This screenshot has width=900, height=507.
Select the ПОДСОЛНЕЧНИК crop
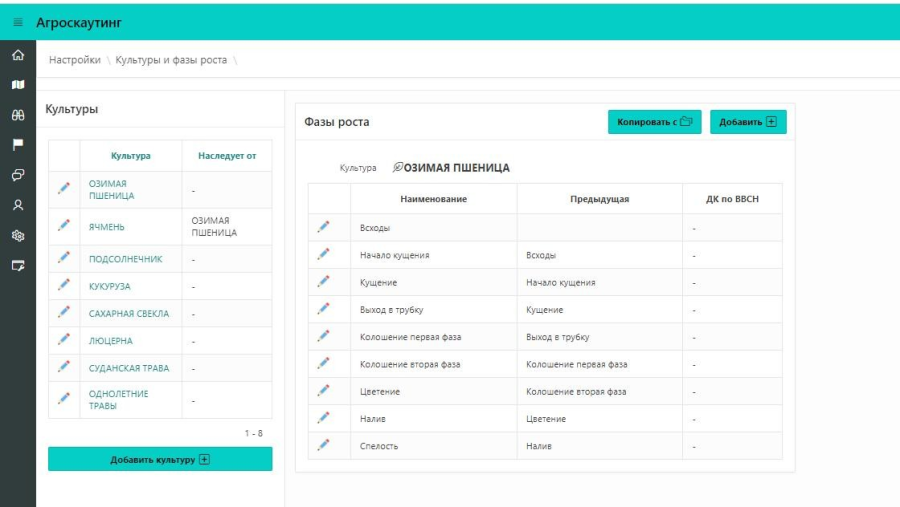[125, 259]
